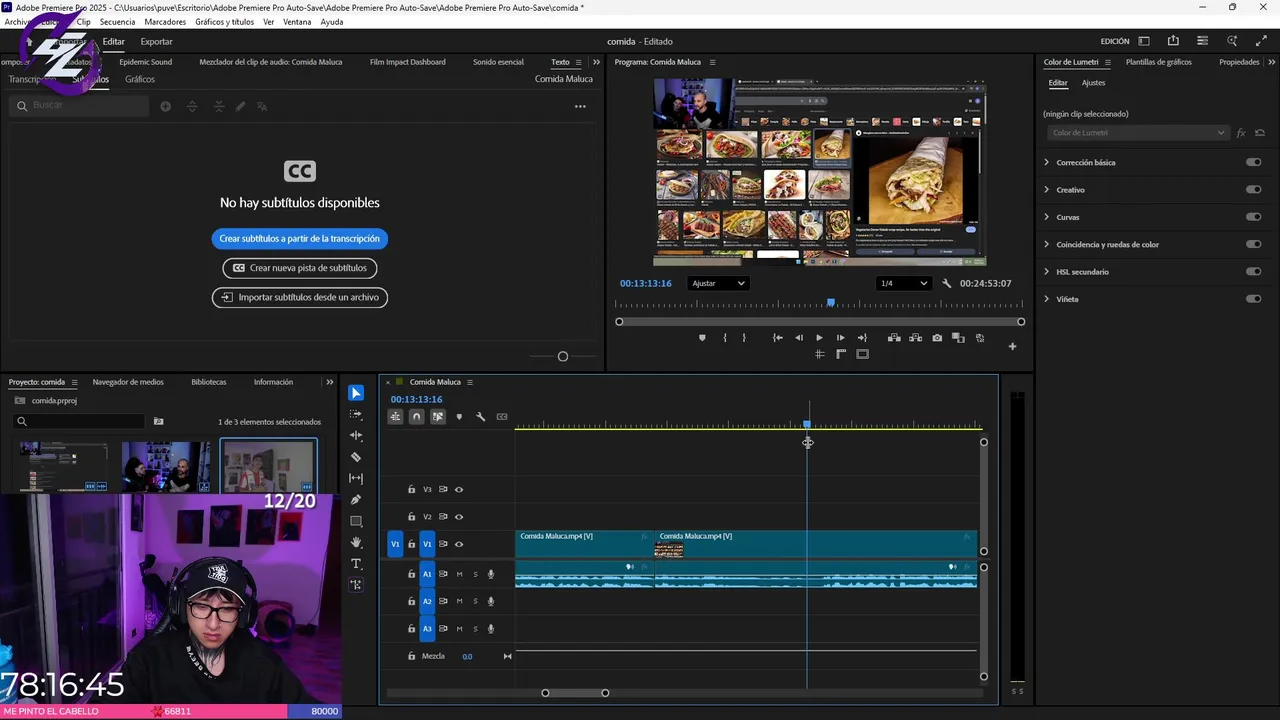
Task: Disable Corrección básica effect toggle
Action: [x=1253, y=162]
